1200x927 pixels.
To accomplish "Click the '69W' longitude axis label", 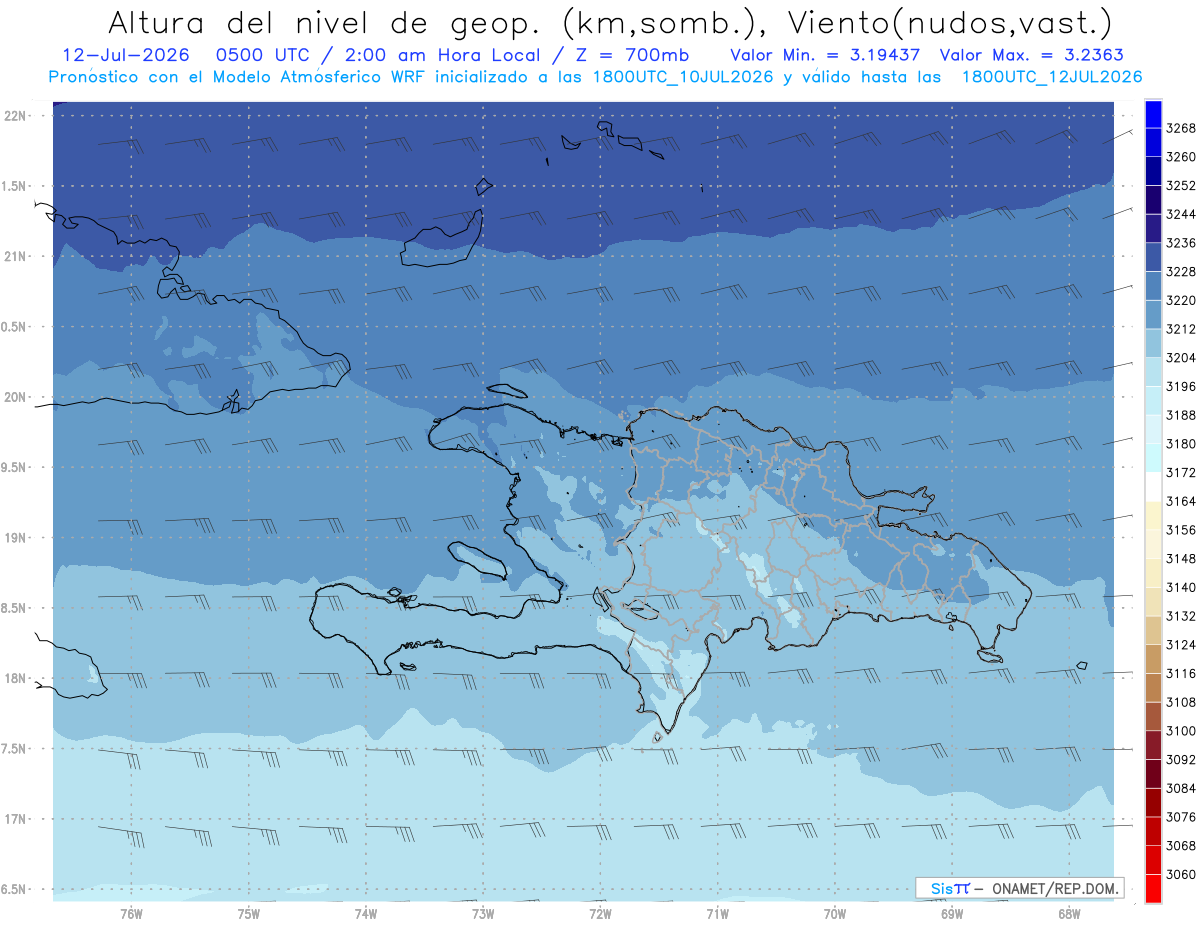I will 951,914.
